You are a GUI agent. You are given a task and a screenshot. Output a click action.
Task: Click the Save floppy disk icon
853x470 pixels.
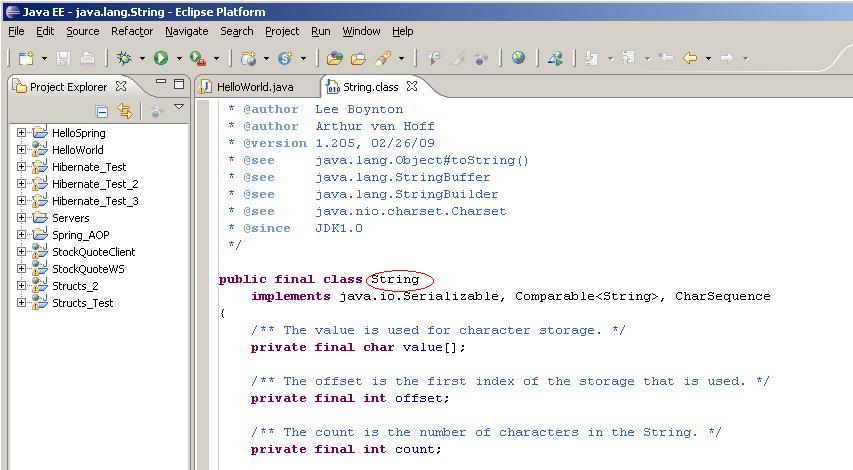(x=64, y=58)
